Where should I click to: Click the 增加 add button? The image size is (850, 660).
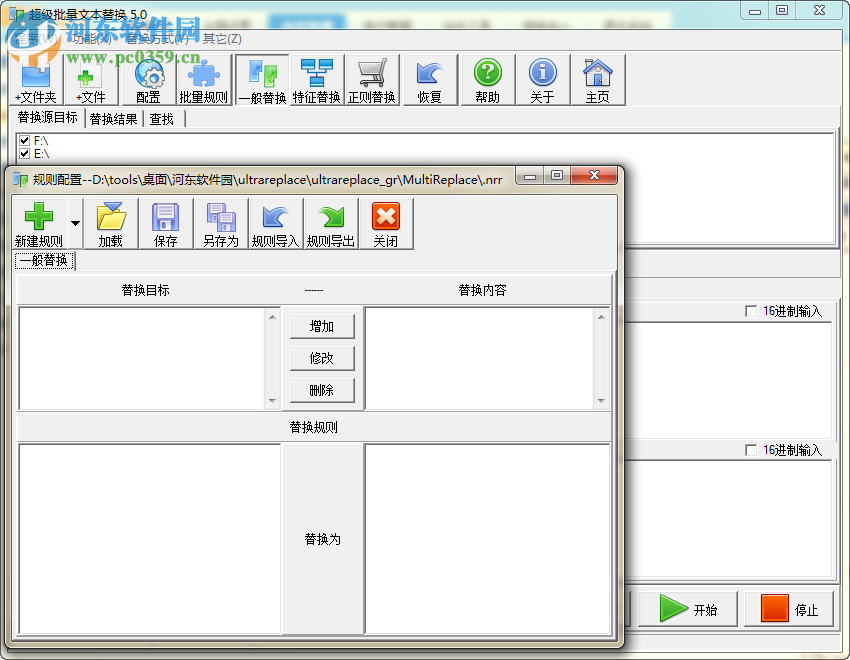coord(322,325)
